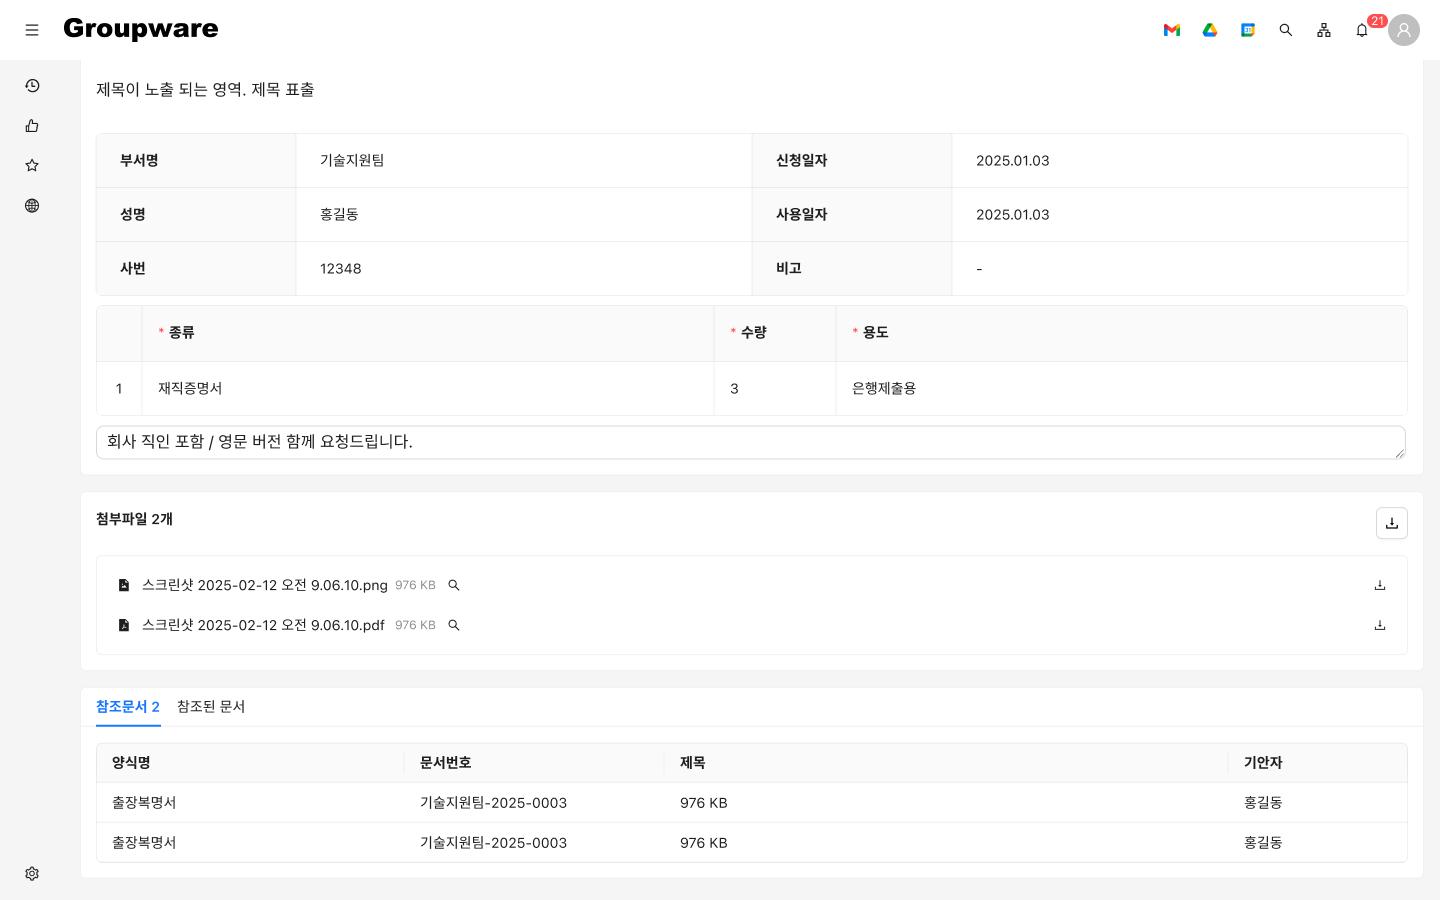Download all attachments with the top download icon
The height and width of the screenshot is (900, 1440).
tap(1392, 523)
